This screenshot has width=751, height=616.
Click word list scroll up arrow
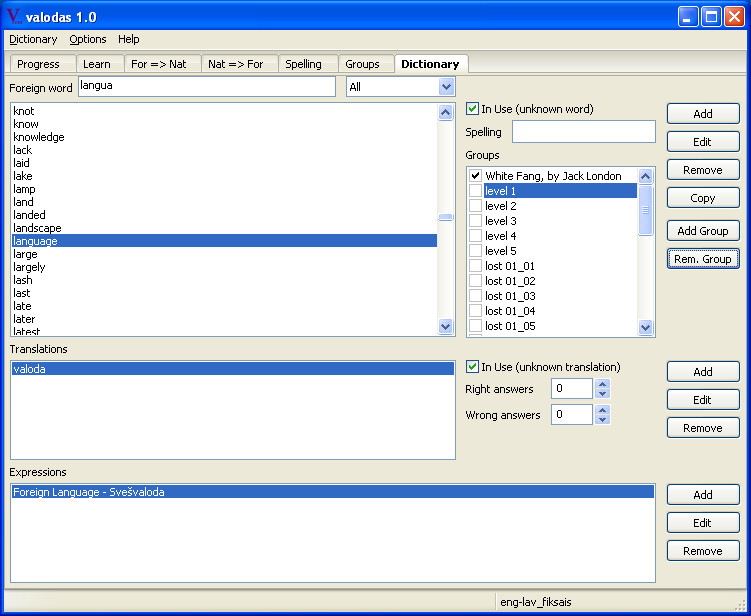point(445,113)
